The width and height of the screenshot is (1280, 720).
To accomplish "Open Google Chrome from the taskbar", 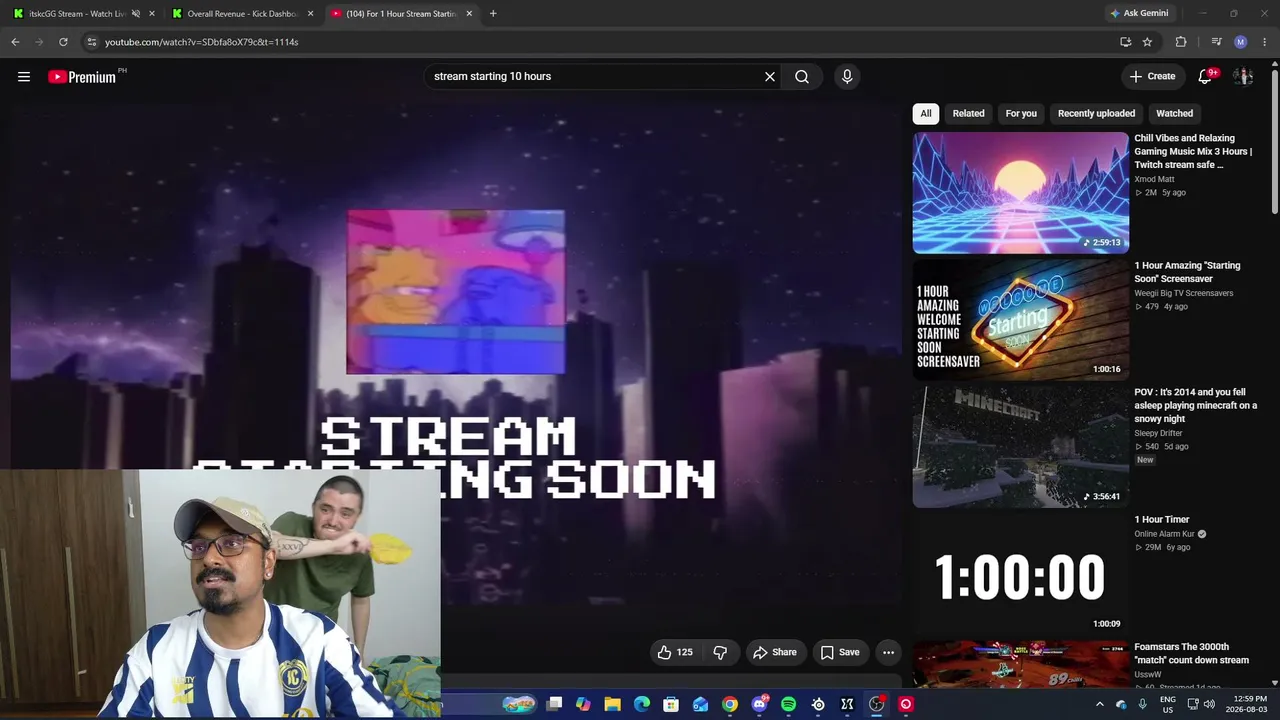I will click(730, 704).
